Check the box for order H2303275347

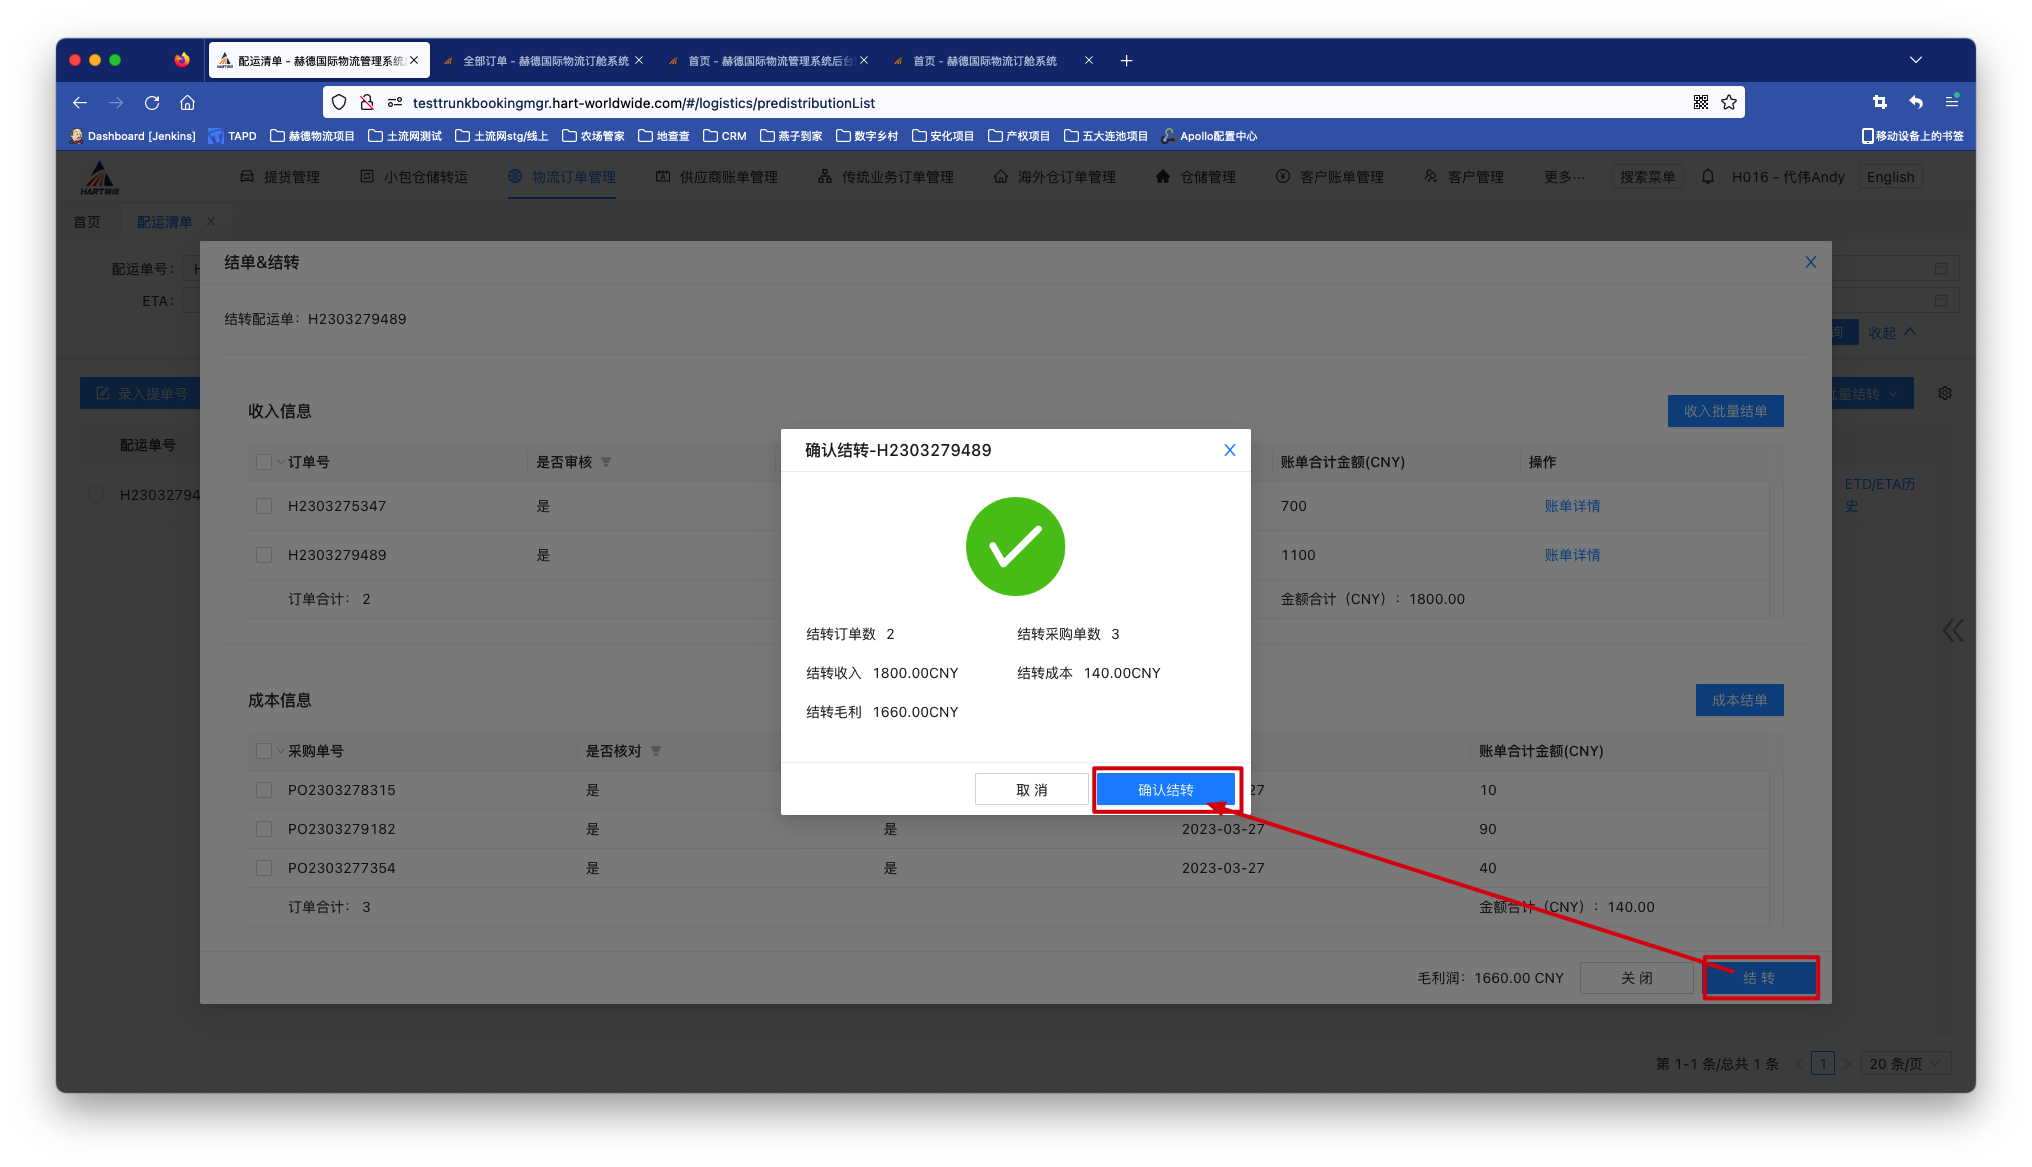(264, 507)
